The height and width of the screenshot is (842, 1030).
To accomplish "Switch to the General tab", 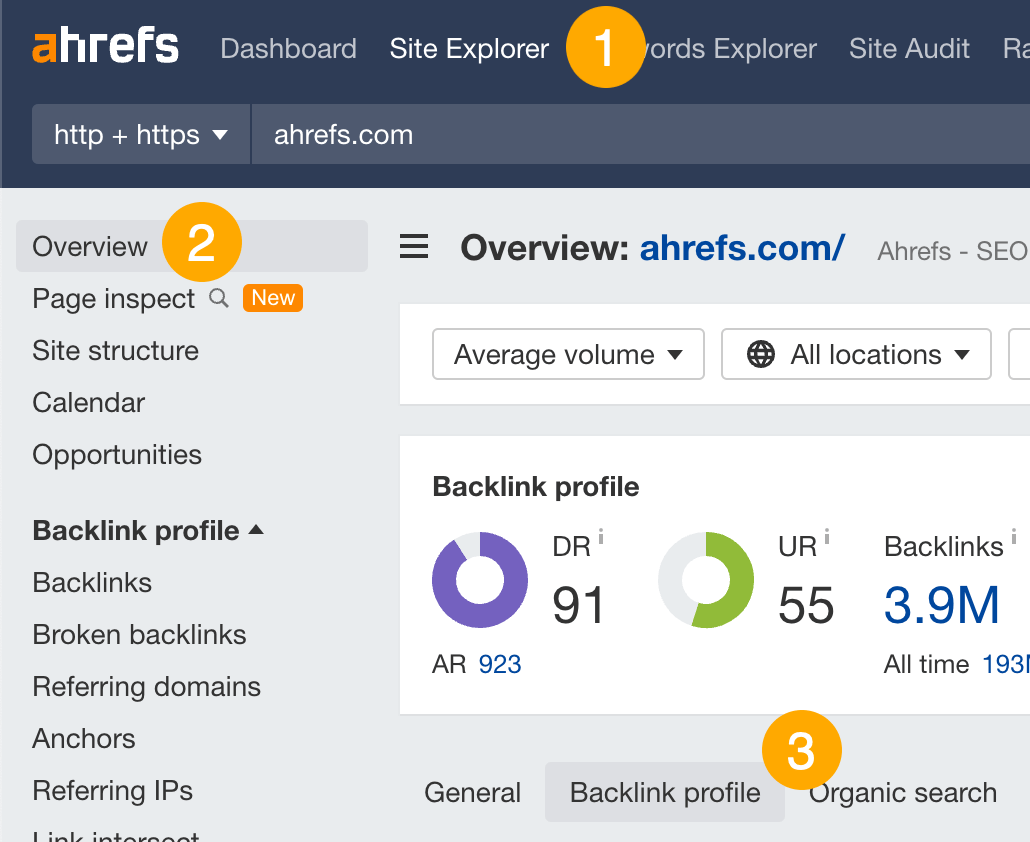I will point(472,792).
